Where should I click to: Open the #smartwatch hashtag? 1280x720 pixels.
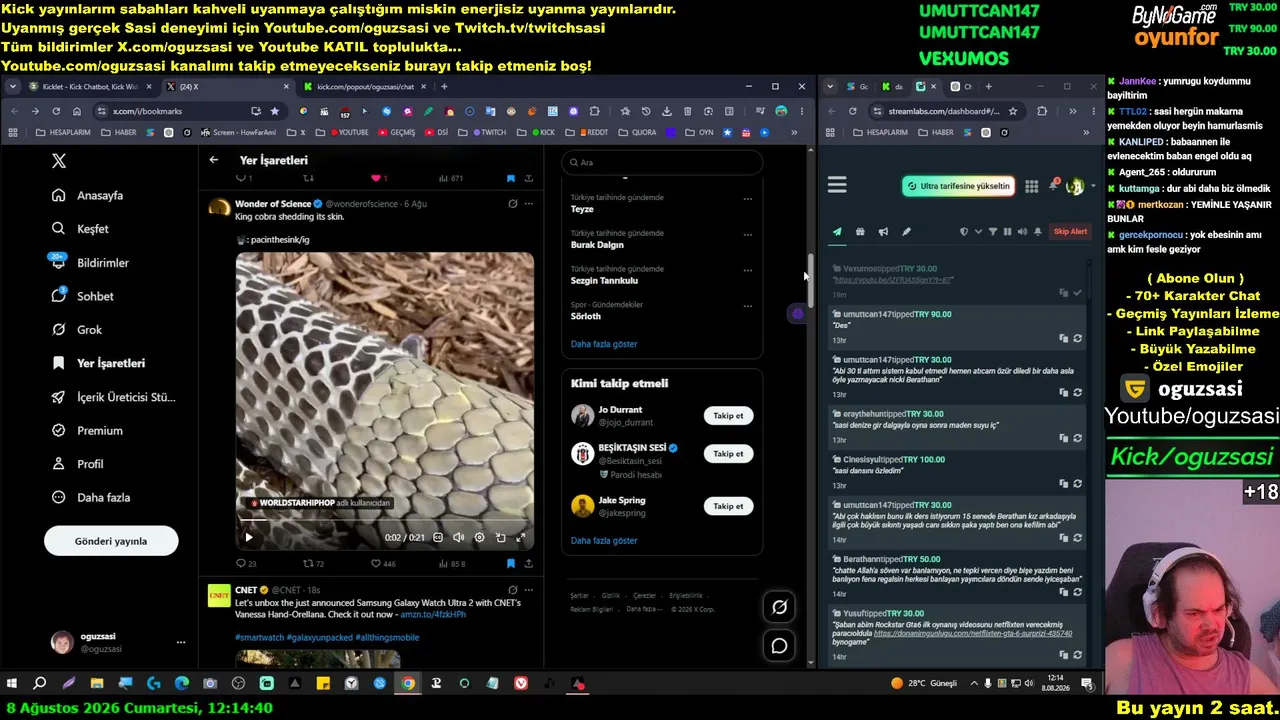(x=259, y=638)
